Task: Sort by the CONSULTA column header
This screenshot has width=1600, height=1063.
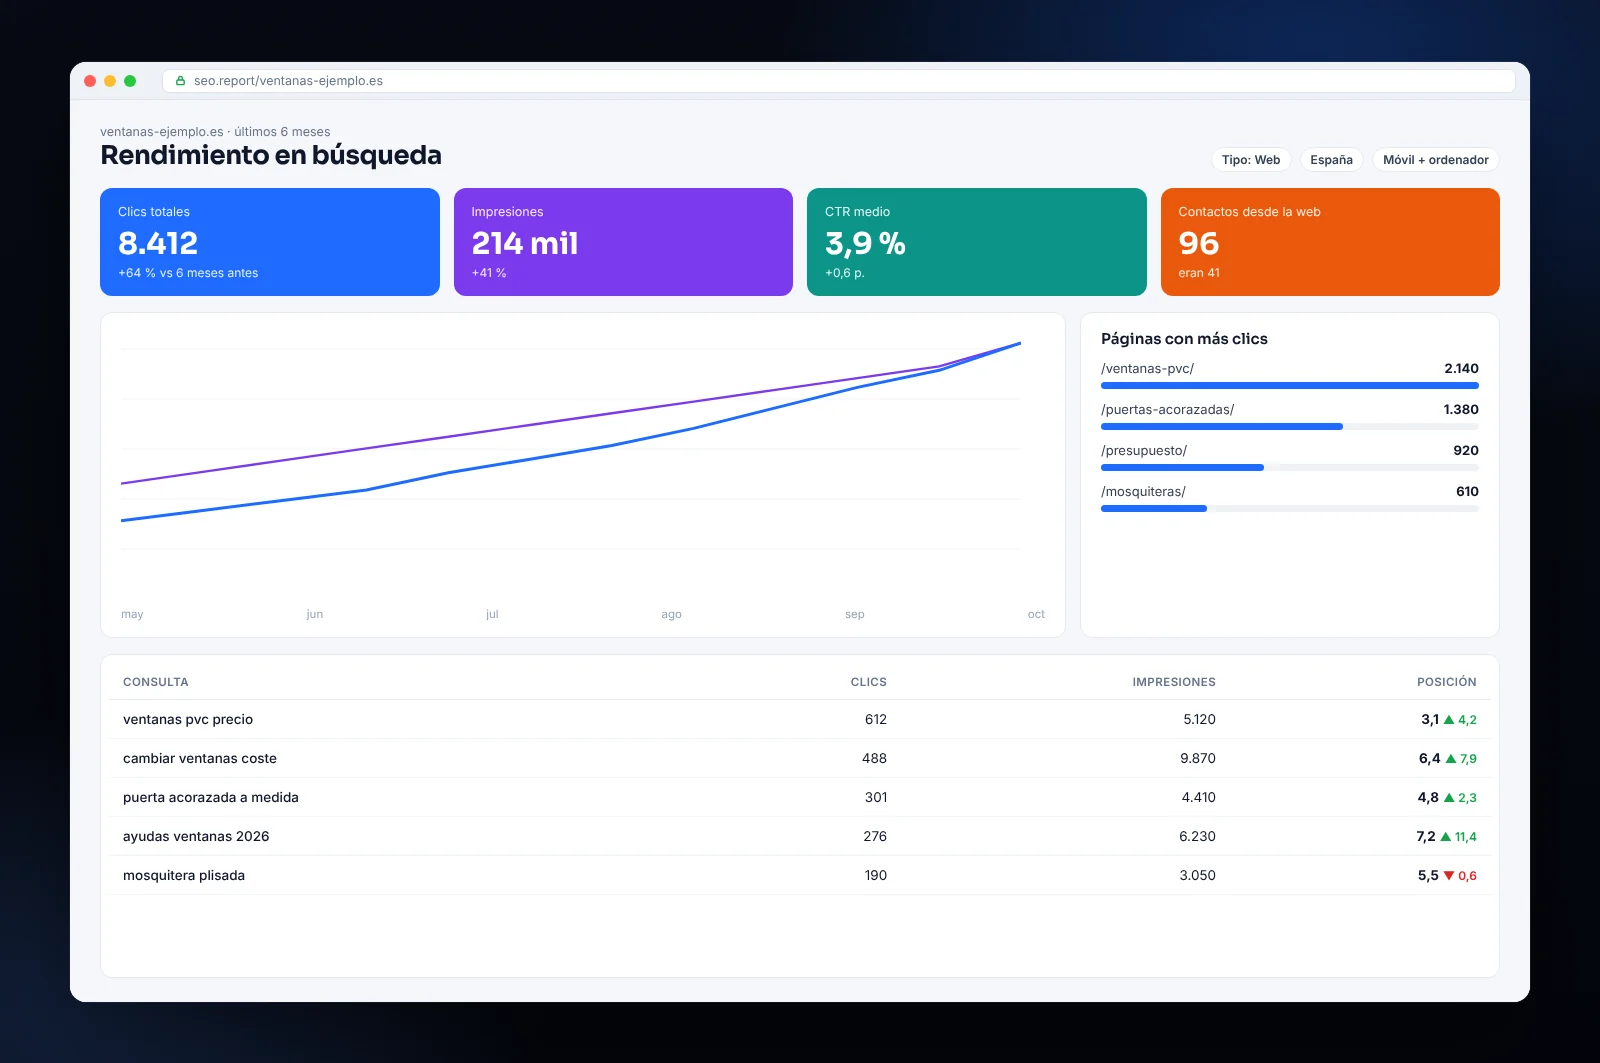Action: [x=155, y=682]
